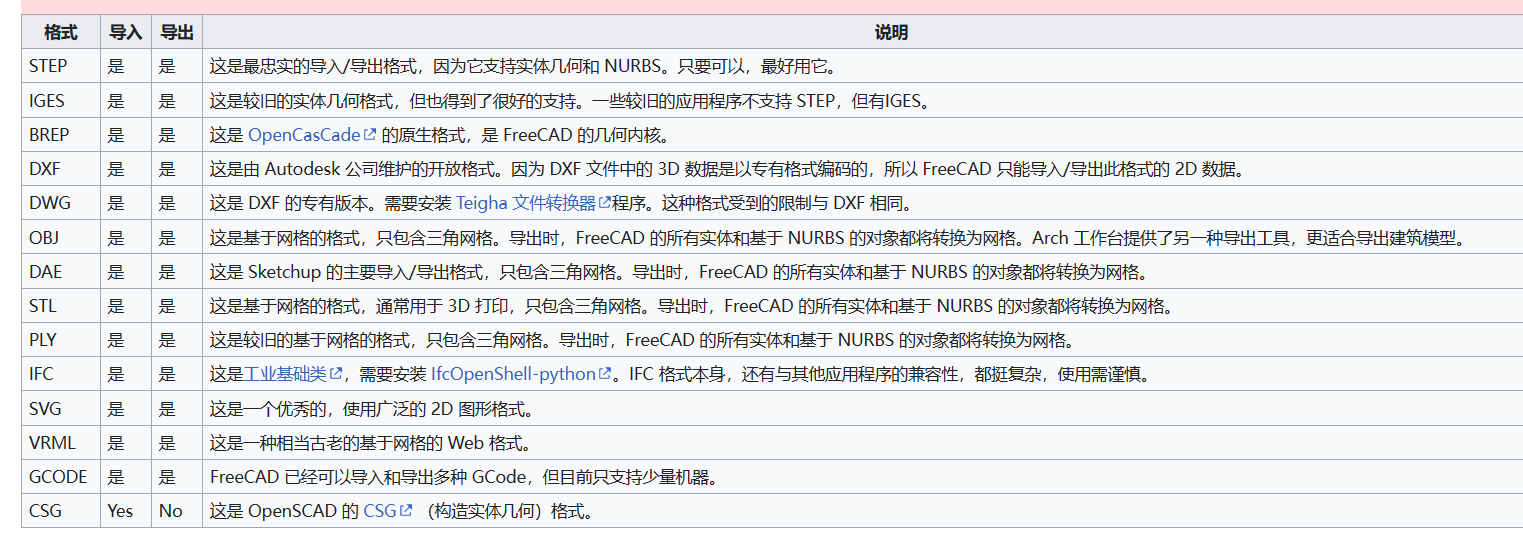Screen dimensions: 1523x541
Task: Click the "Yes" import cell in the CSG row
Action: (120, 511)
